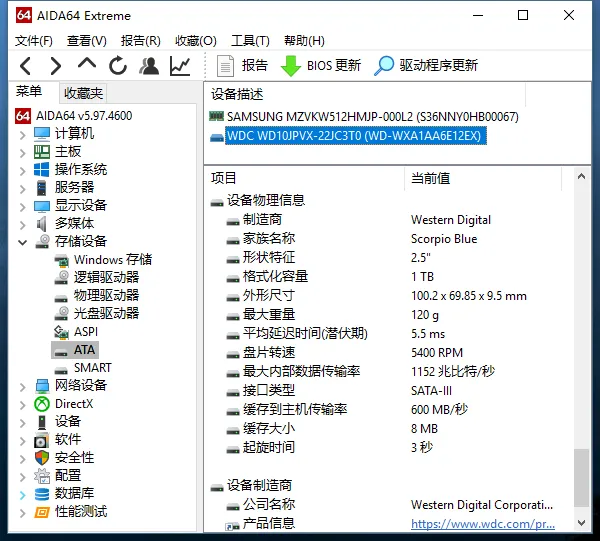Click the 报告 report toolbar button
Image resolution: width=600 pixels, height=541 pixels.
(242, 66)
